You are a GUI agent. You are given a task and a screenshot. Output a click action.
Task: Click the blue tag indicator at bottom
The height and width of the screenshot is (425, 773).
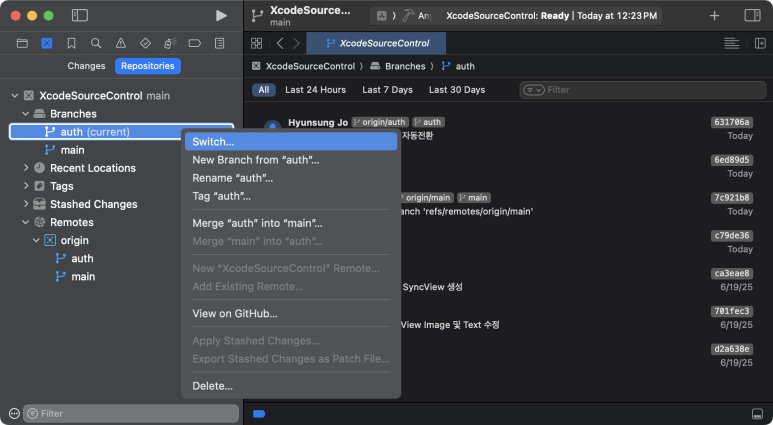point(259,414)
